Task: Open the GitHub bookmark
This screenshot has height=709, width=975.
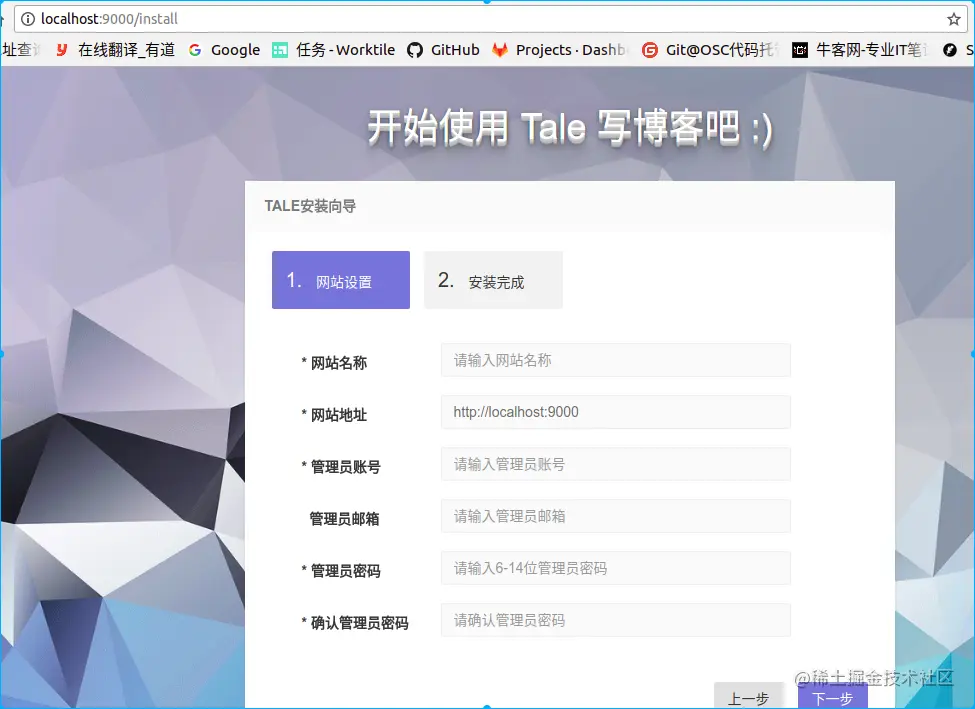Action: pos(443,50)
